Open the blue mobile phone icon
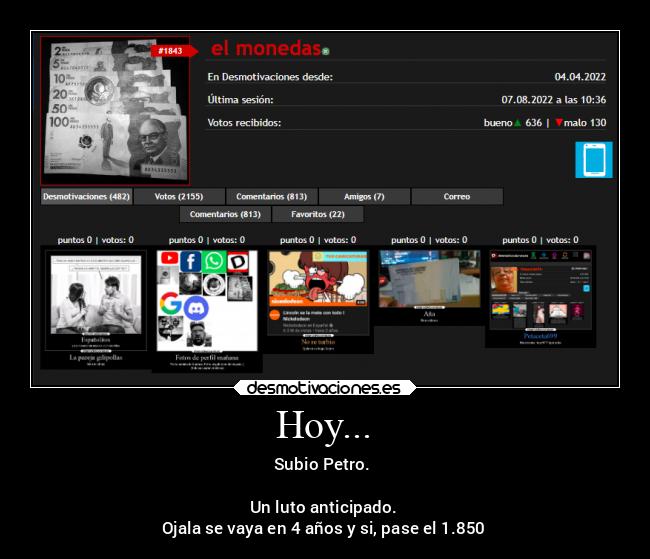The height and width of the screenshot is (559, 650). coord(594,160)
